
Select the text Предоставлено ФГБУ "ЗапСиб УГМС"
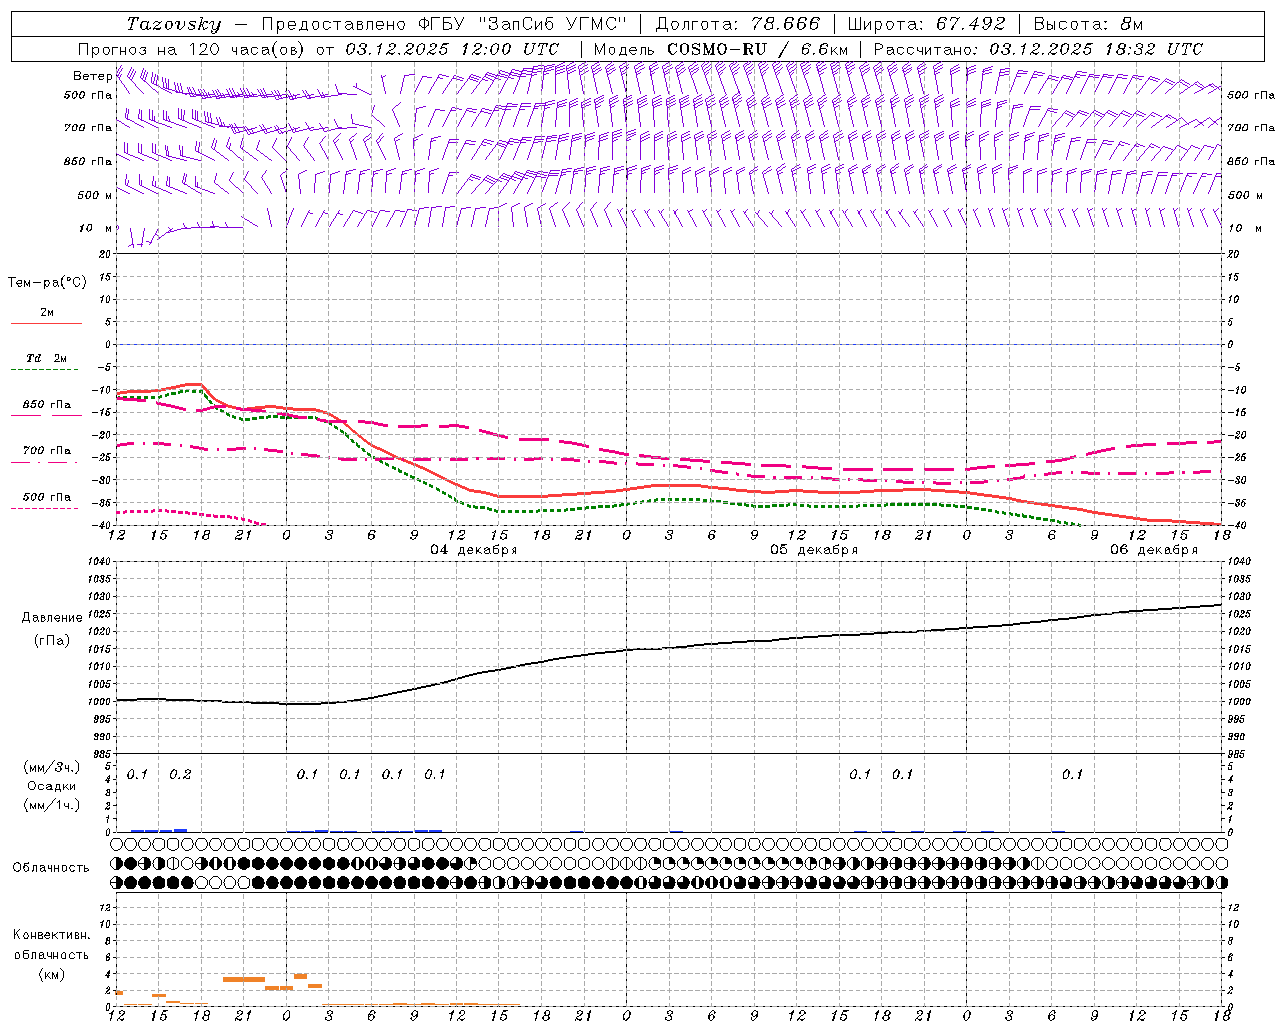tap(444, 24)
